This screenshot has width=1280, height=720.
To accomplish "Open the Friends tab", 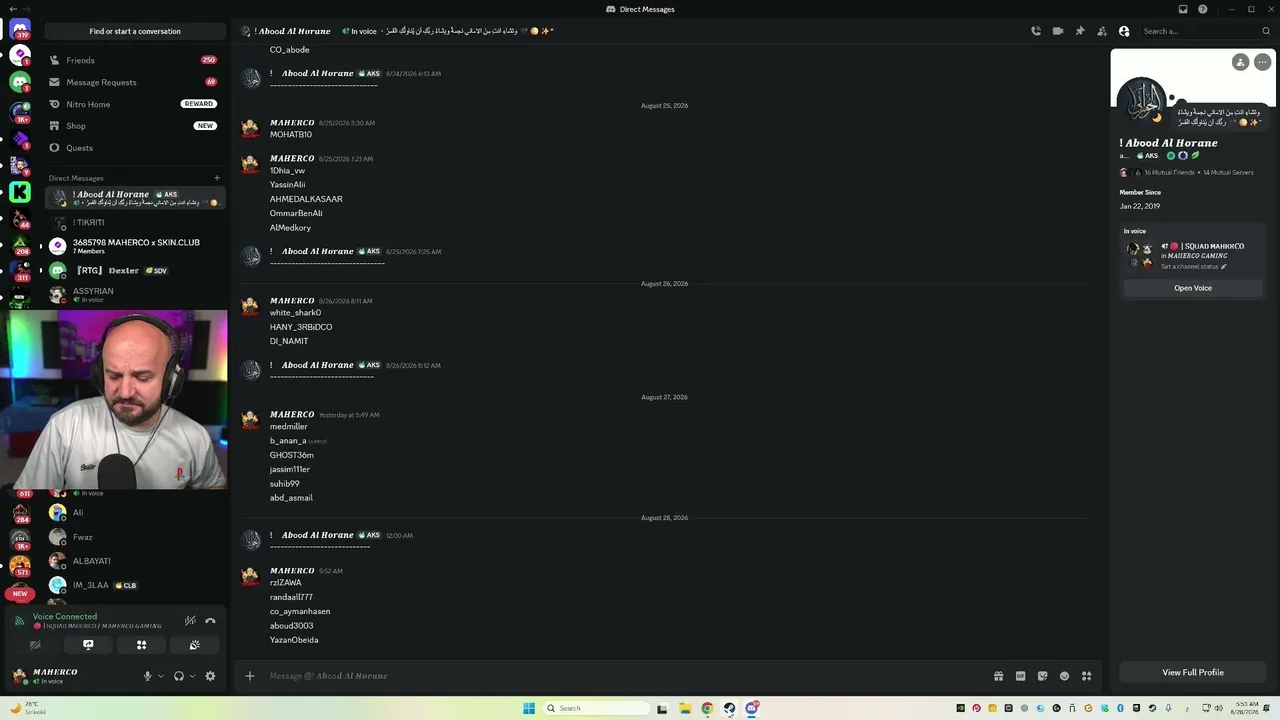I will point(135,60).
